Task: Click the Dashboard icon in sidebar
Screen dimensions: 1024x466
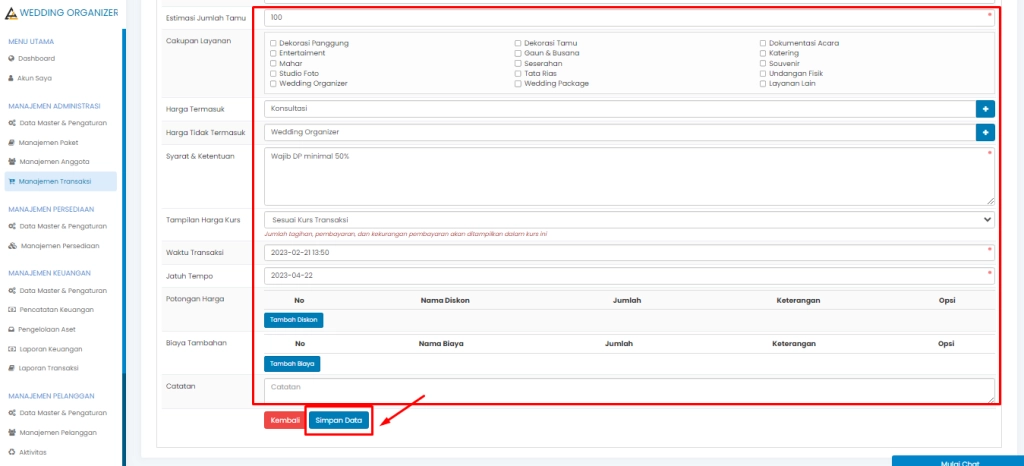Action: point(11,59)
